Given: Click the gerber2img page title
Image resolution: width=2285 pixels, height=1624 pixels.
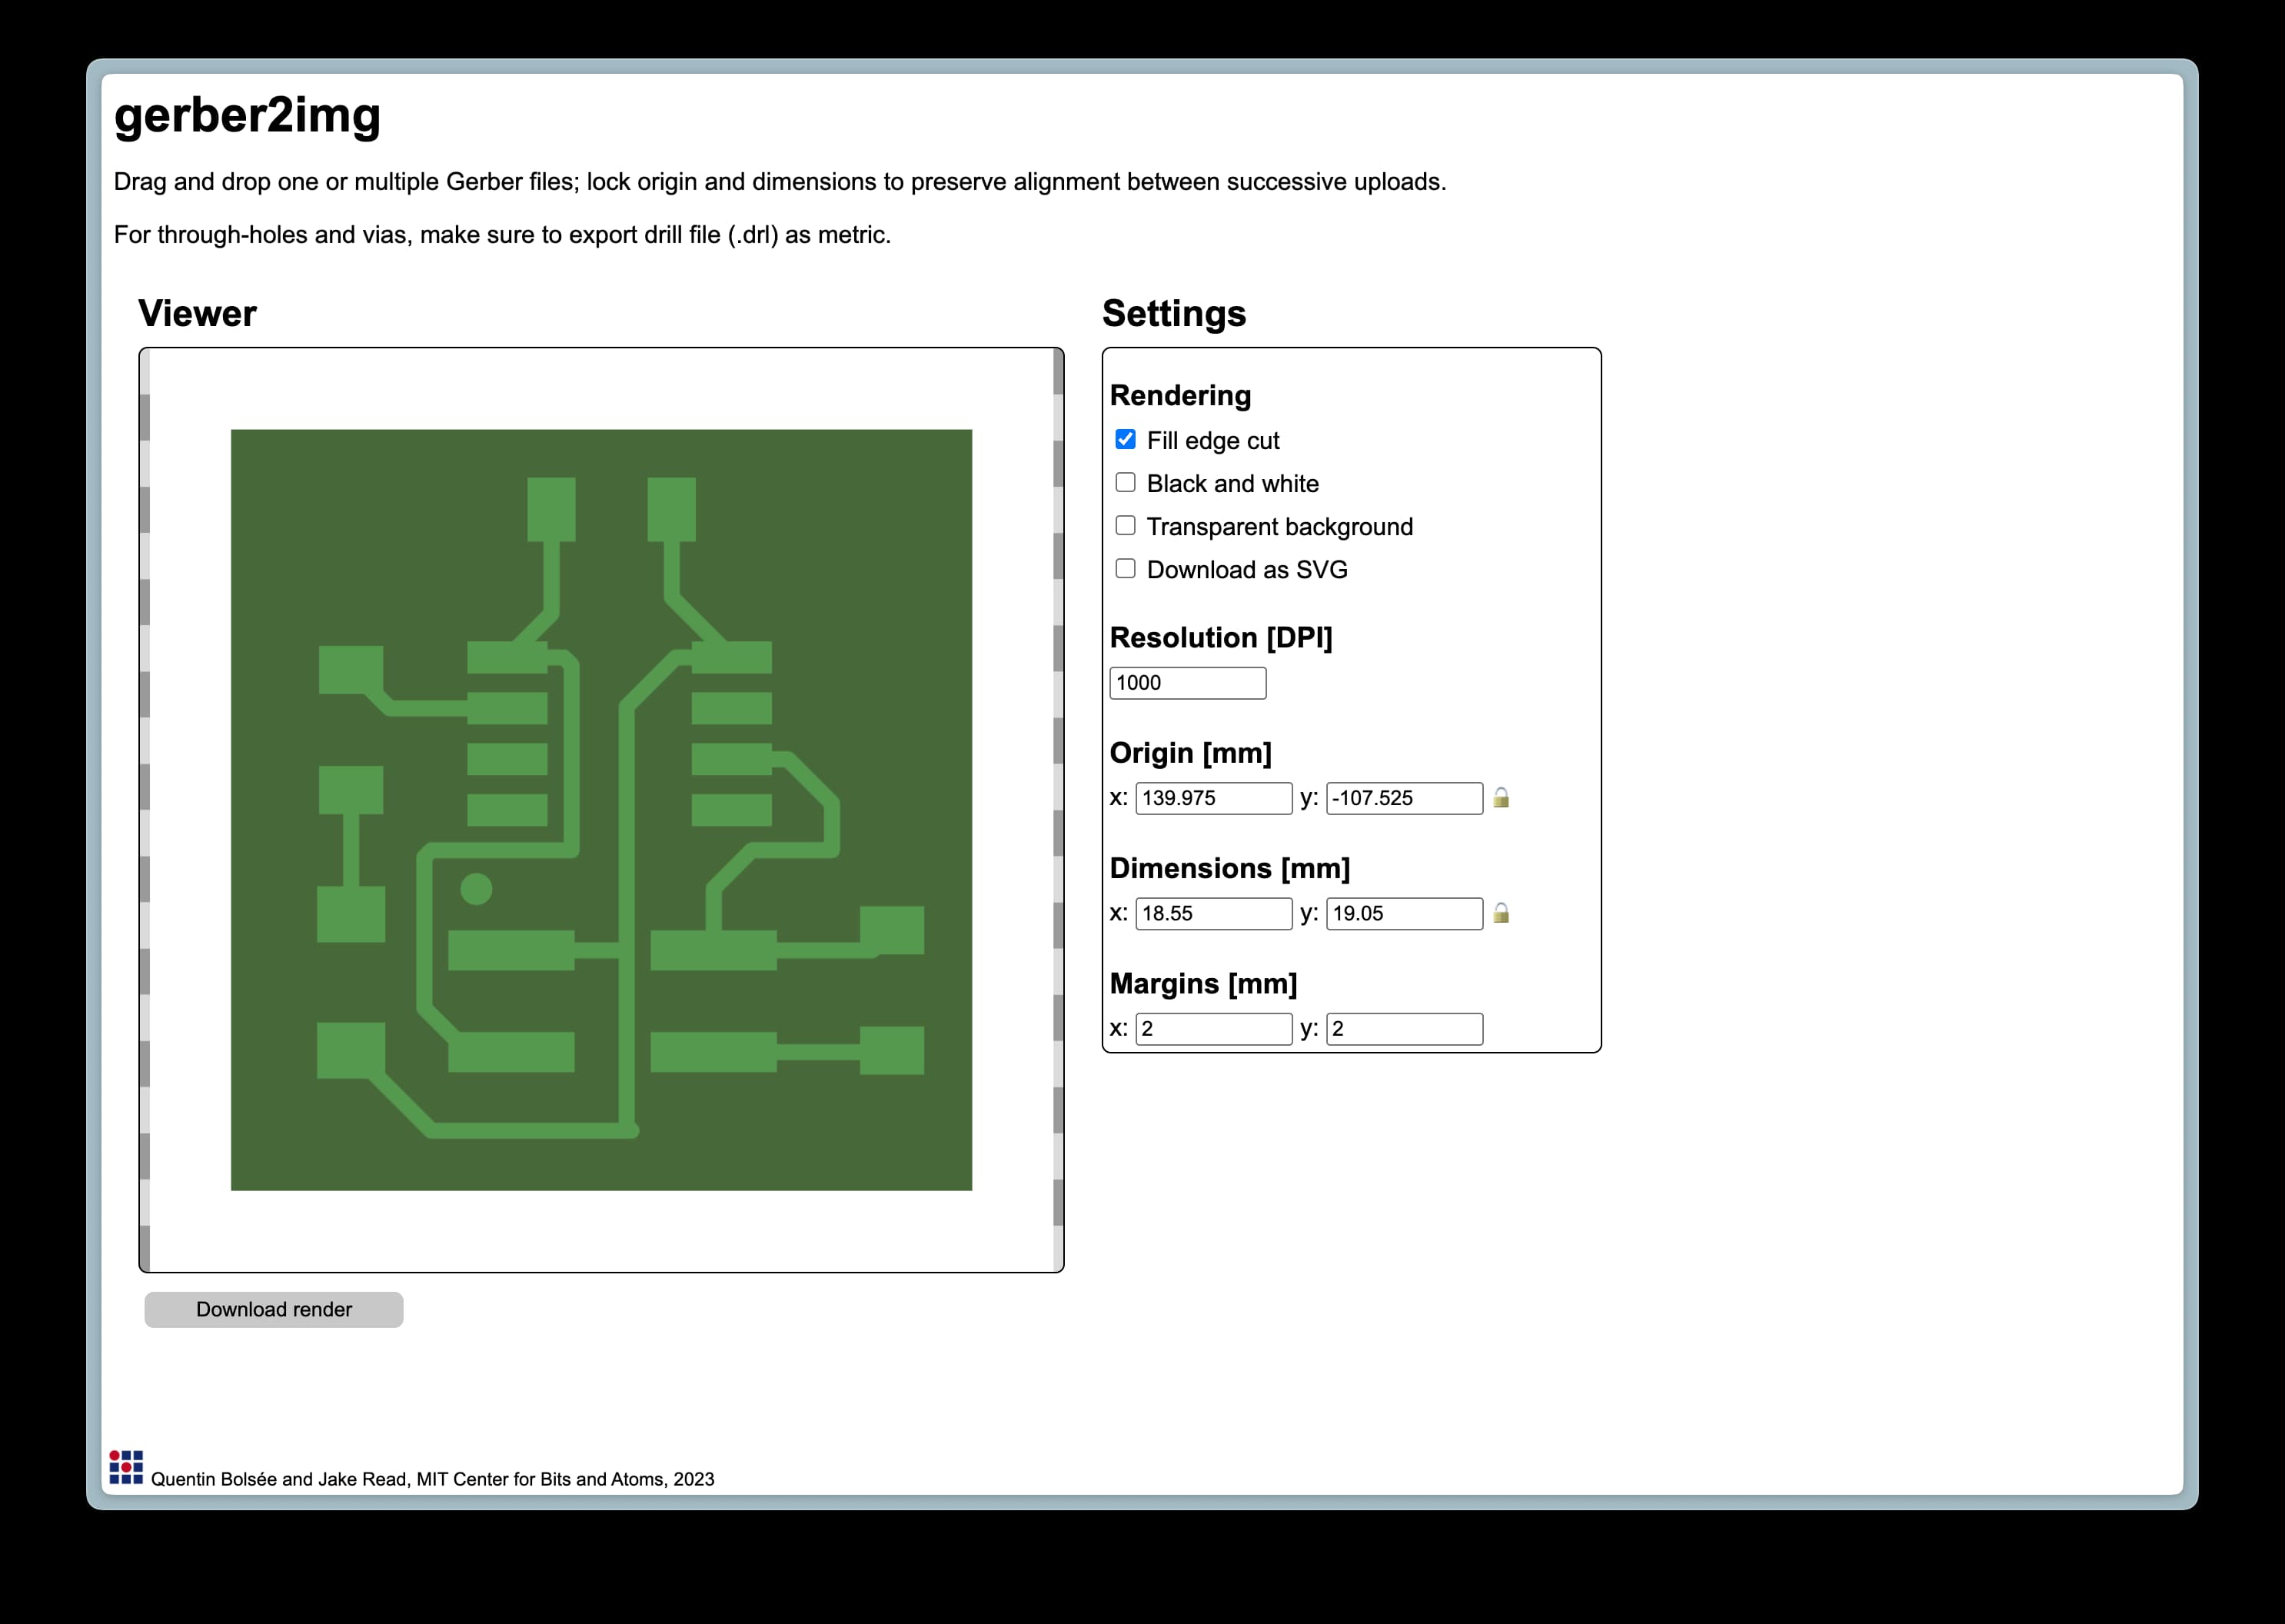Looking at the screenshot, I should pos(247,115).
